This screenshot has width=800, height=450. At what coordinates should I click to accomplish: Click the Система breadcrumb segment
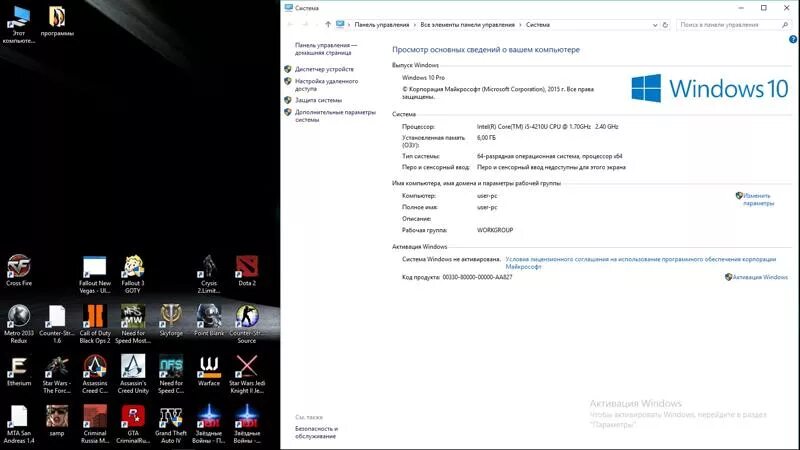538,24
